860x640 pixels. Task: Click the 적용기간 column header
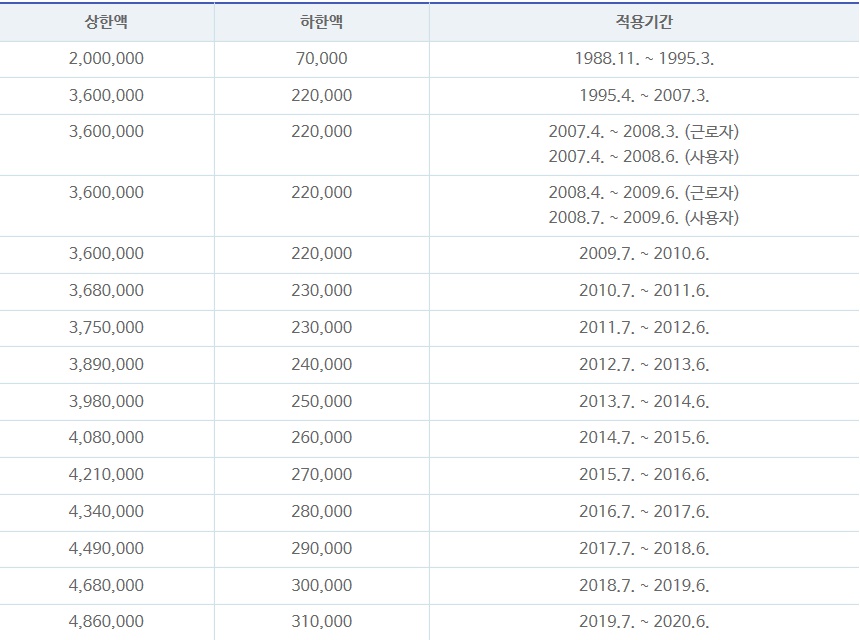pos(644,22)
